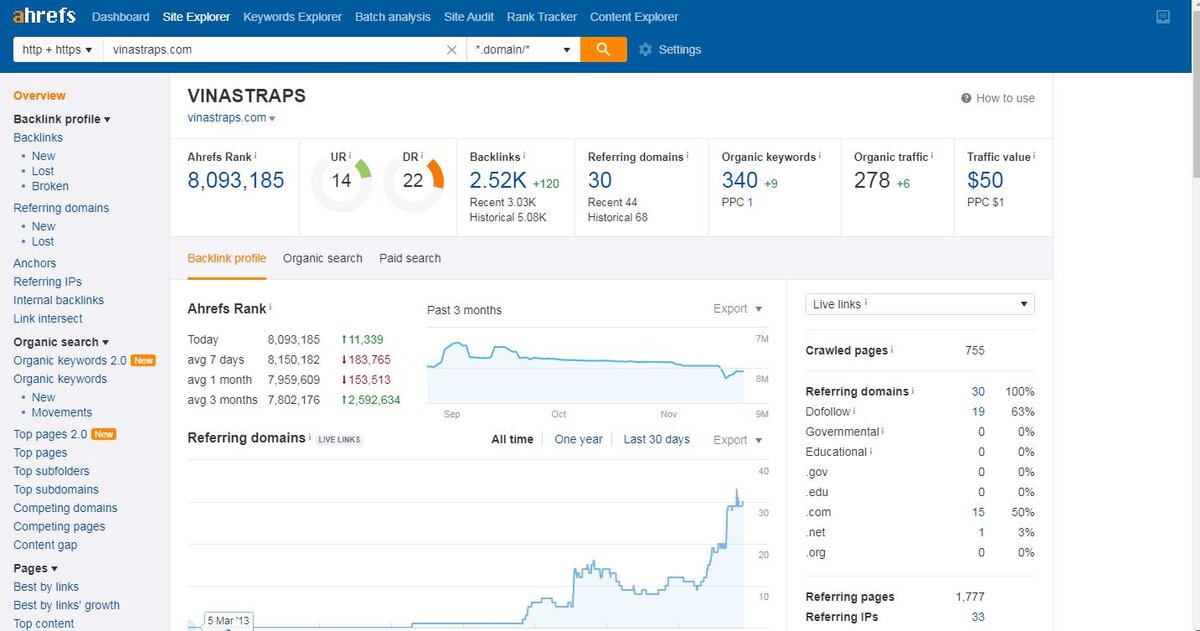Screen dimensions: 1200x631
Task: Switch to the Organic search tab
Action: click(x=323, y=258)
